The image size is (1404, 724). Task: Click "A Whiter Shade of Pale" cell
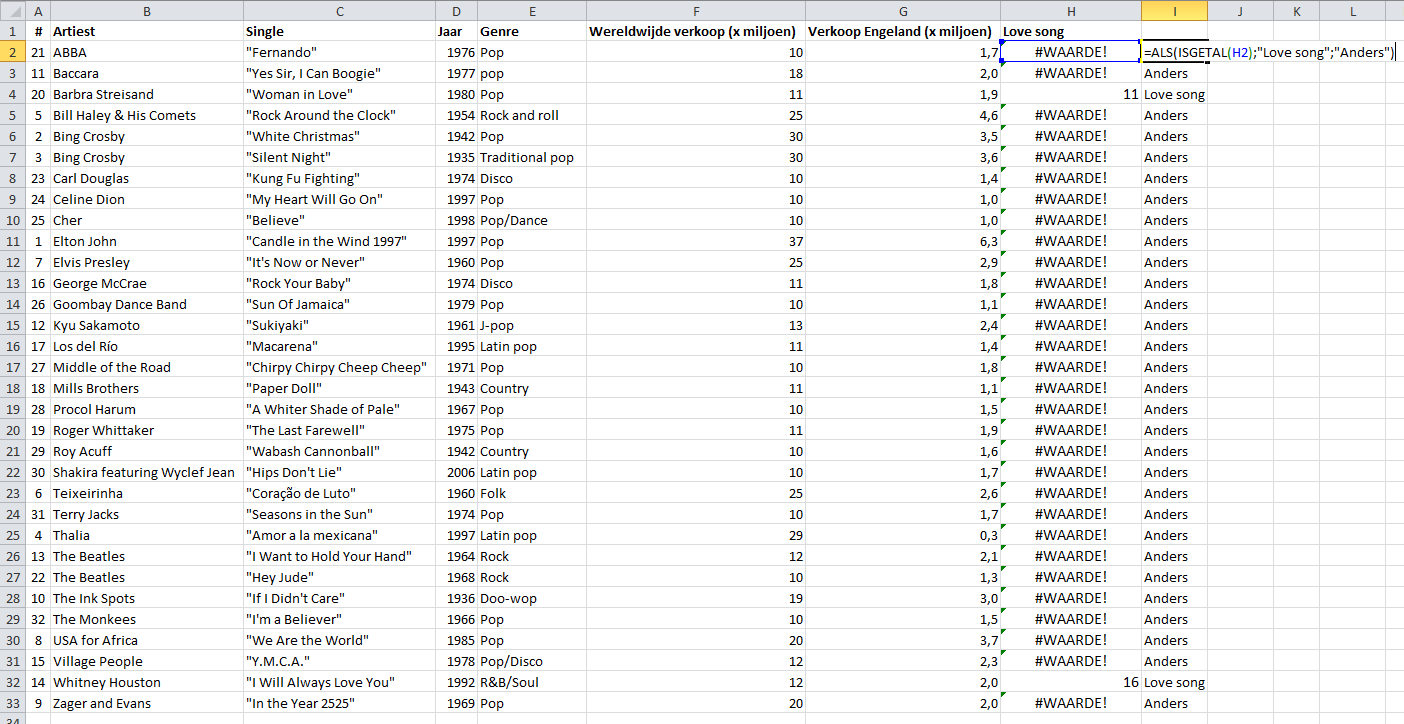click(x=339, y=409)
